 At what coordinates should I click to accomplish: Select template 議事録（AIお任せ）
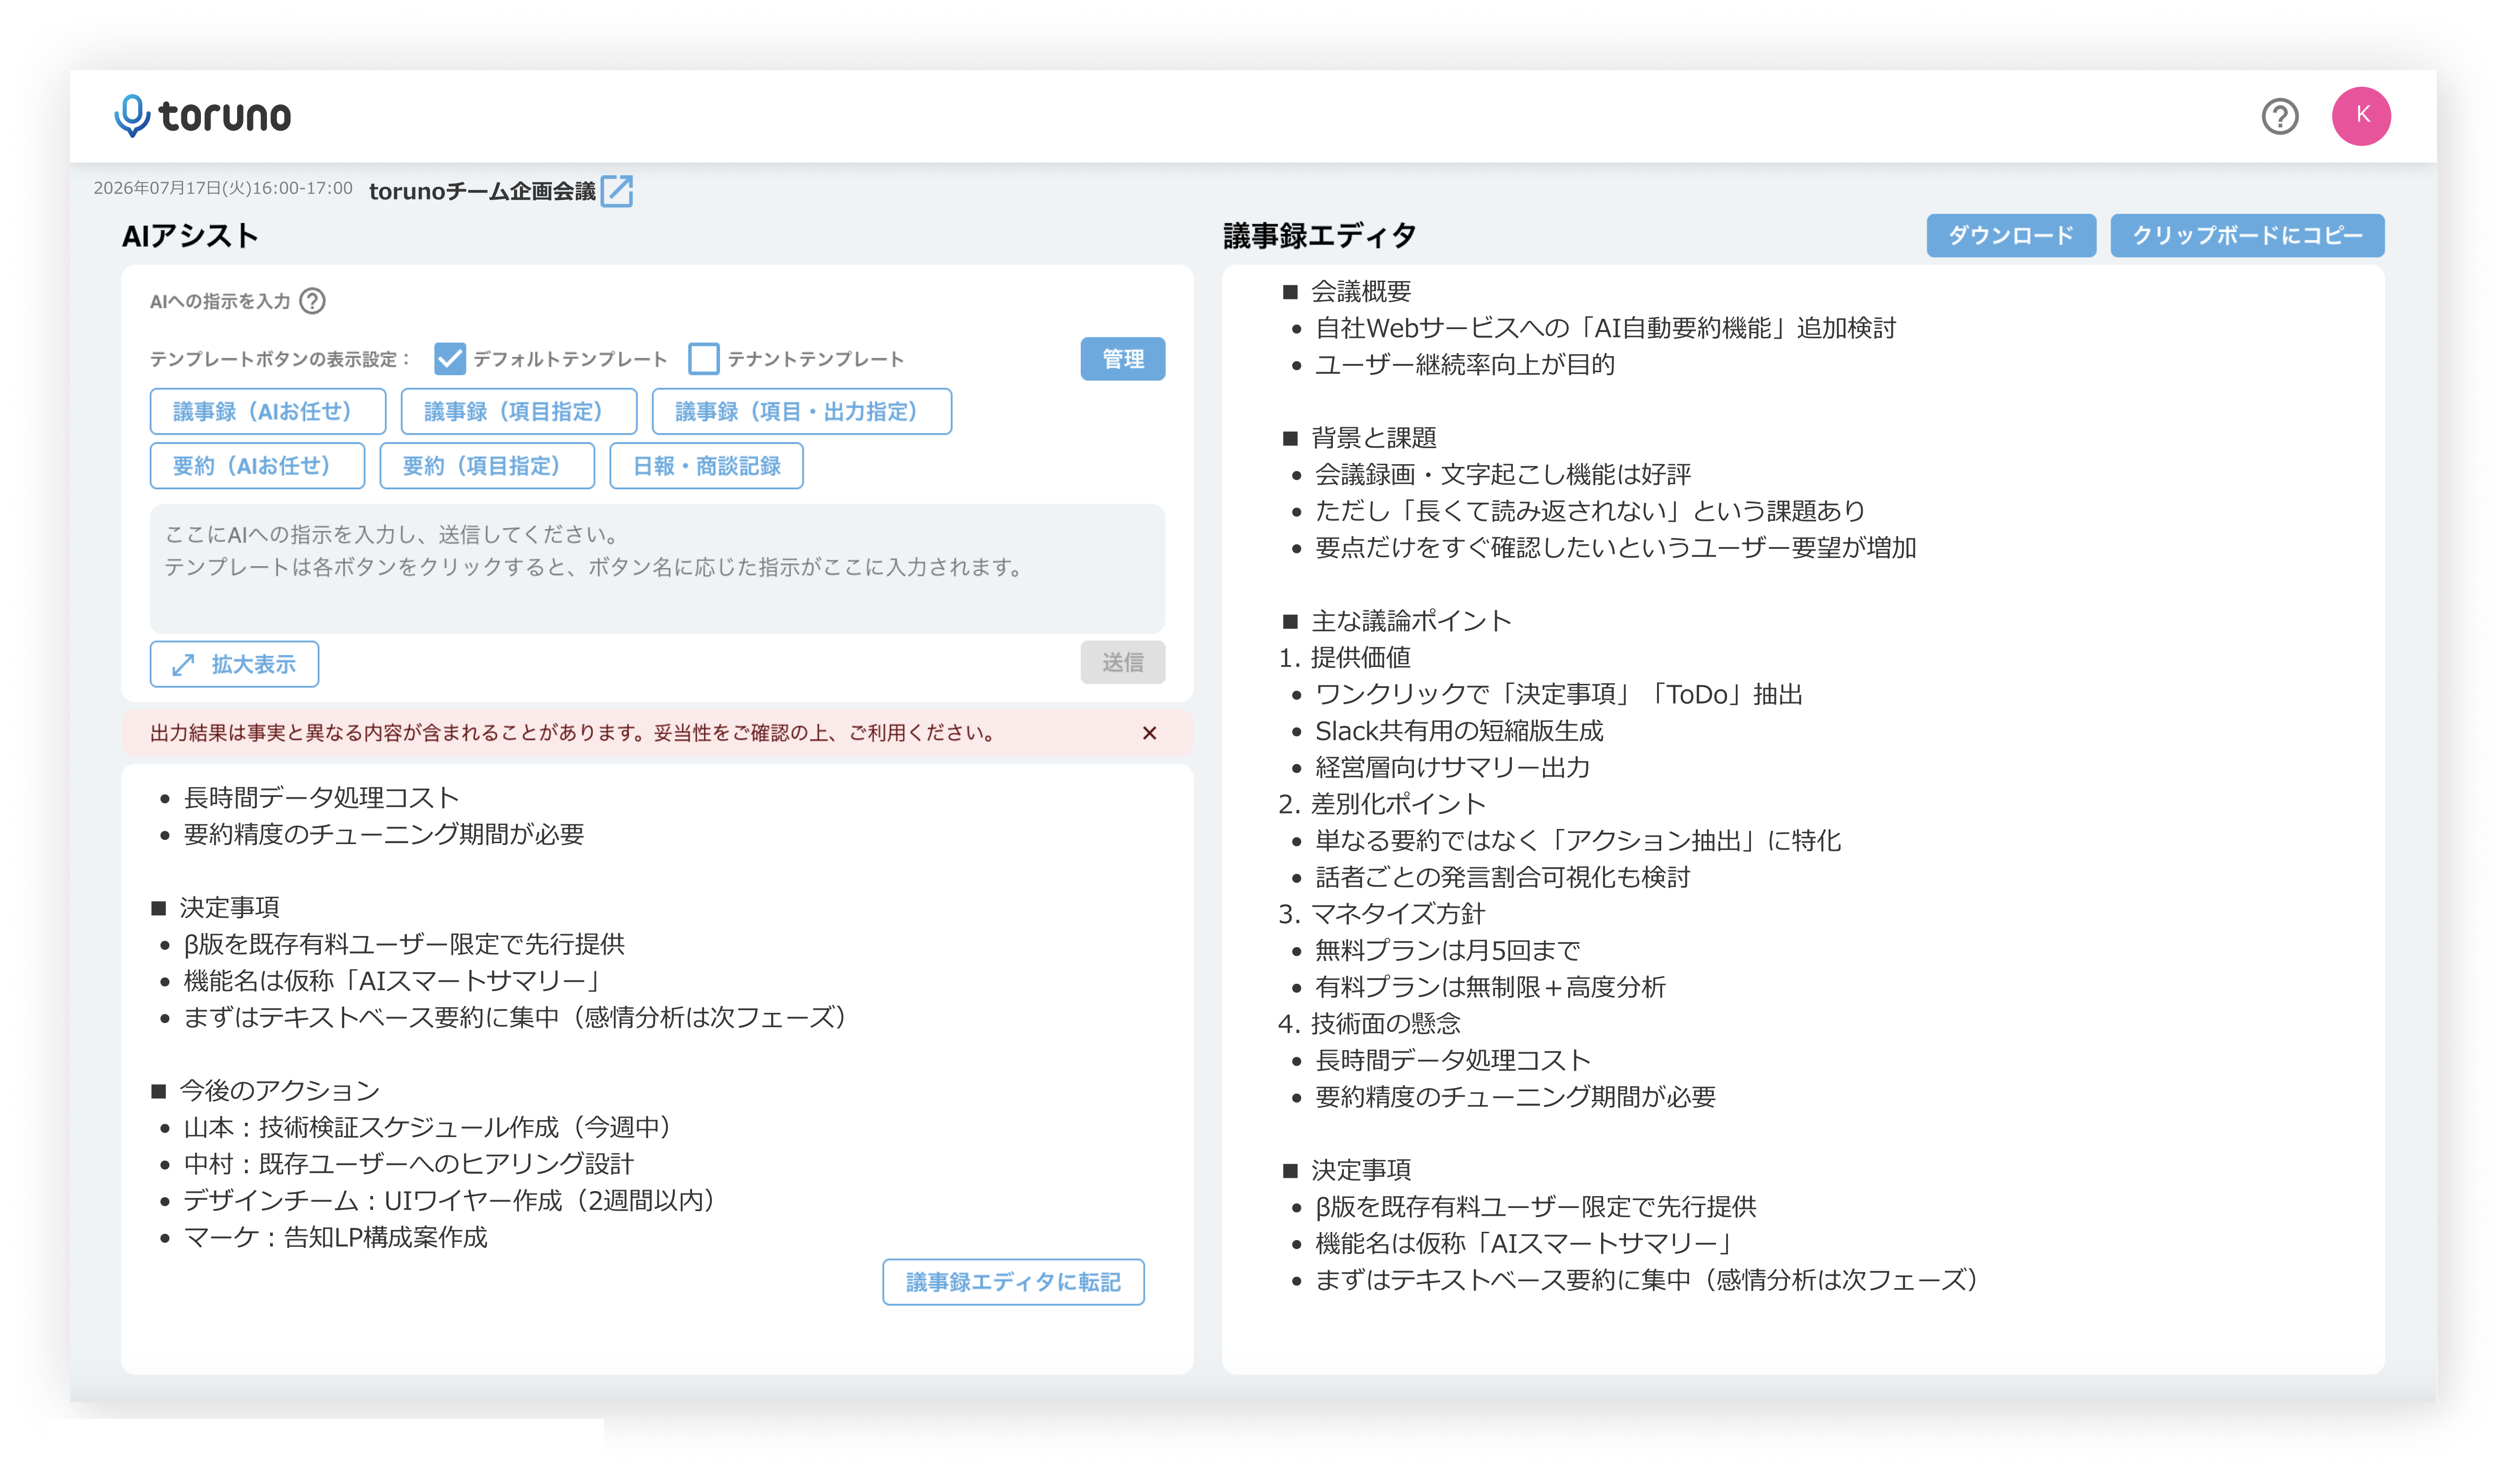coord(267,411)
